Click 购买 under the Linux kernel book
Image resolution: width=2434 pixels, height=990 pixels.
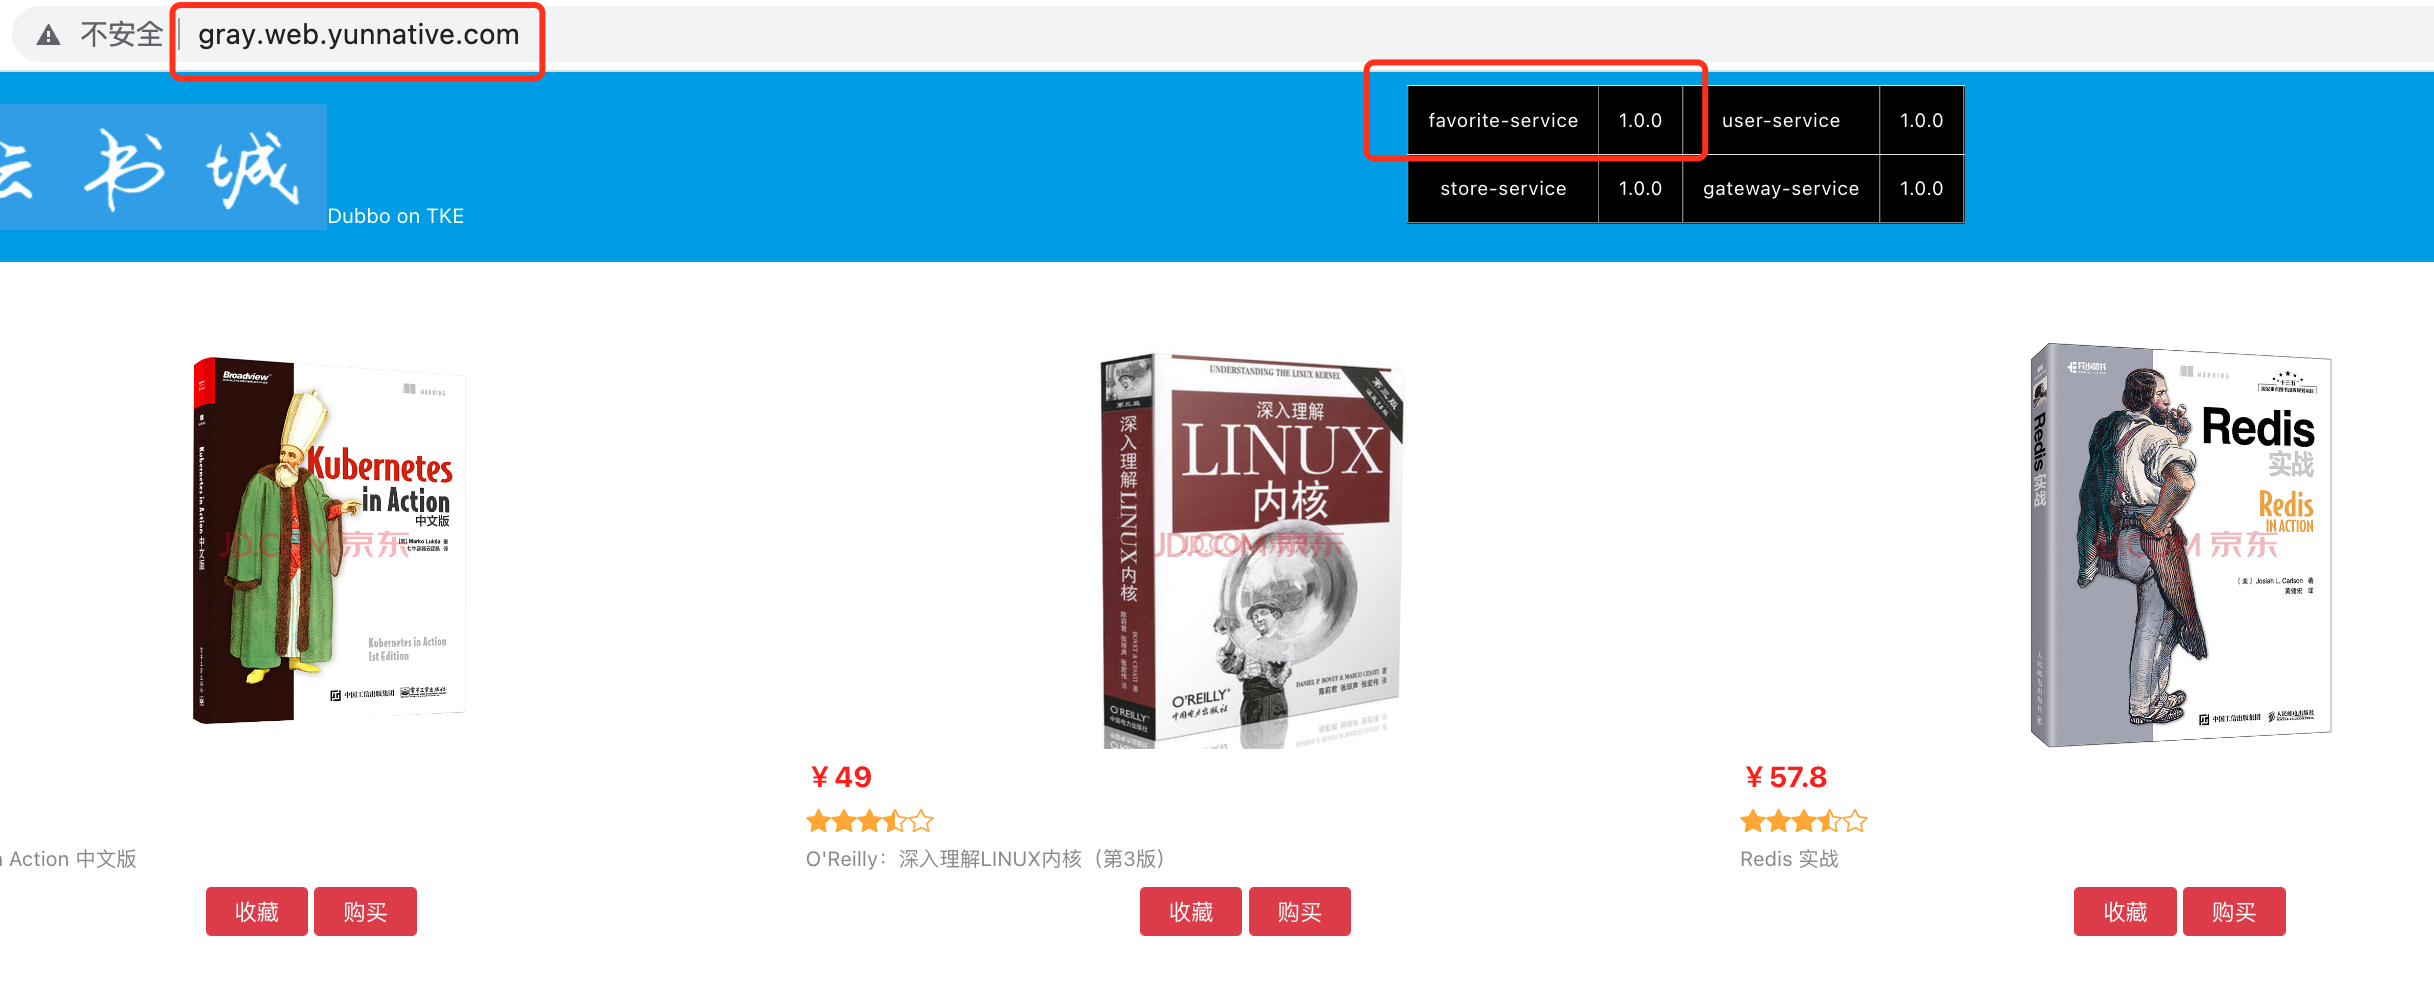(1300, 912)
